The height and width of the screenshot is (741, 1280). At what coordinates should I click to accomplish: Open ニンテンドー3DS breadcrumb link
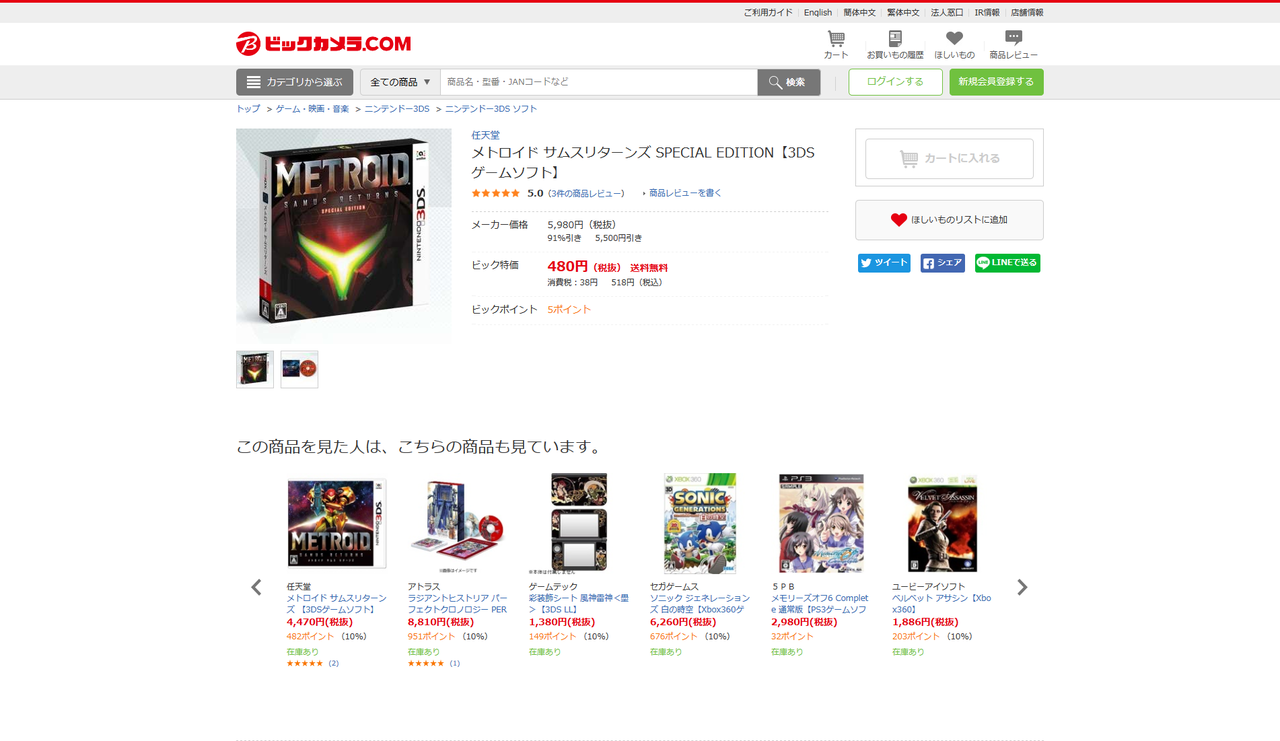(397, 108)
